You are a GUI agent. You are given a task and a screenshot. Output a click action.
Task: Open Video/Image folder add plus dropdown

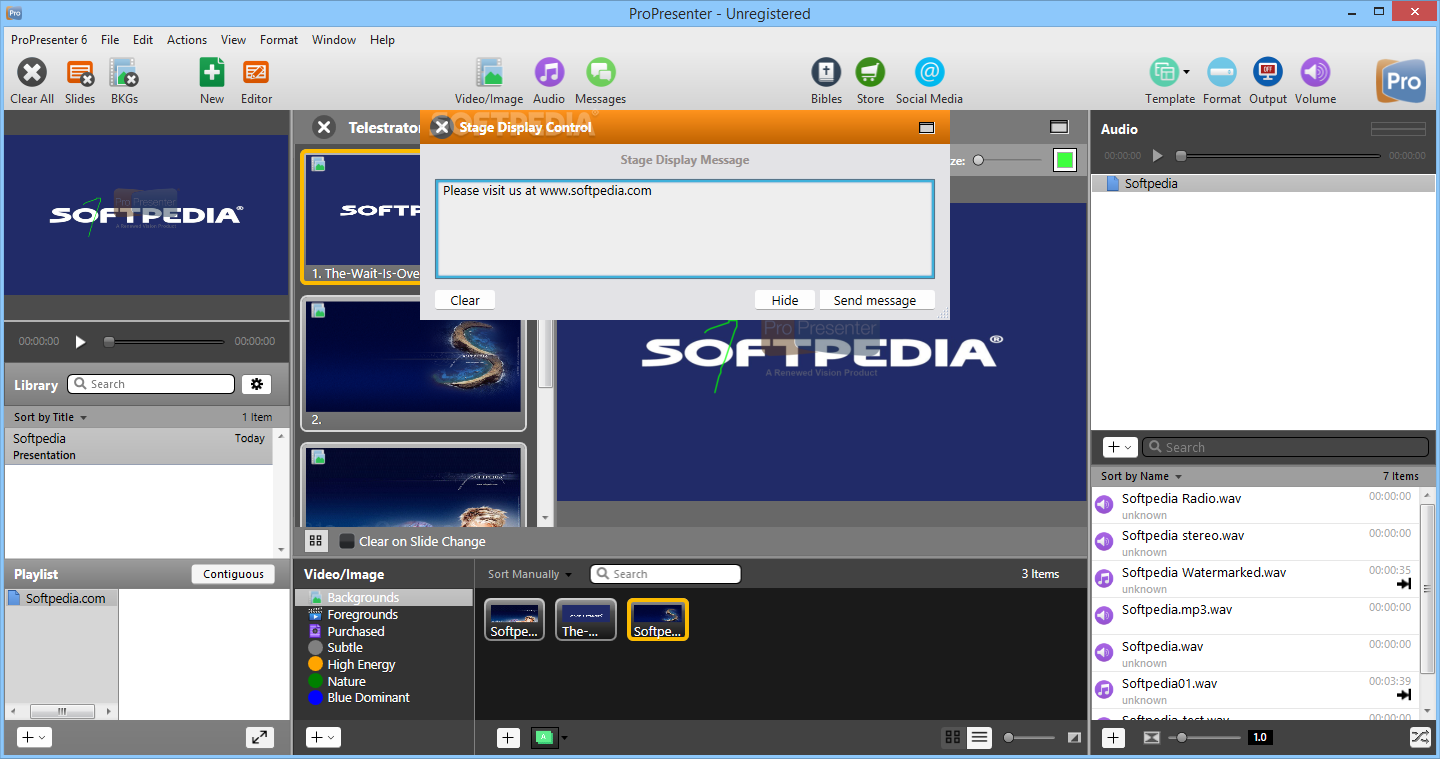tap(323, 737)
